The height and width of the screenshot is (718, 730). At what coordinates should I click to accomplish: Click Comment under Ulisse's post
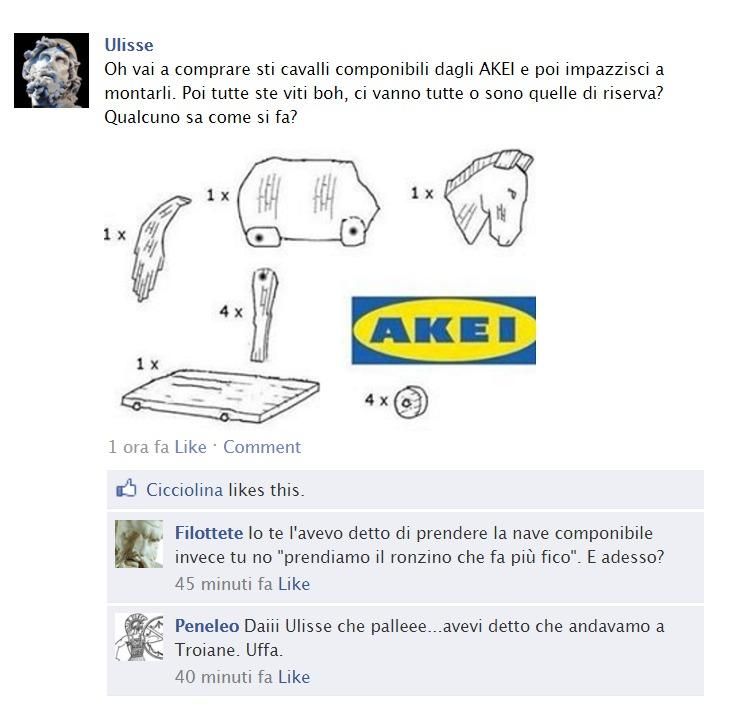point(262,447)
